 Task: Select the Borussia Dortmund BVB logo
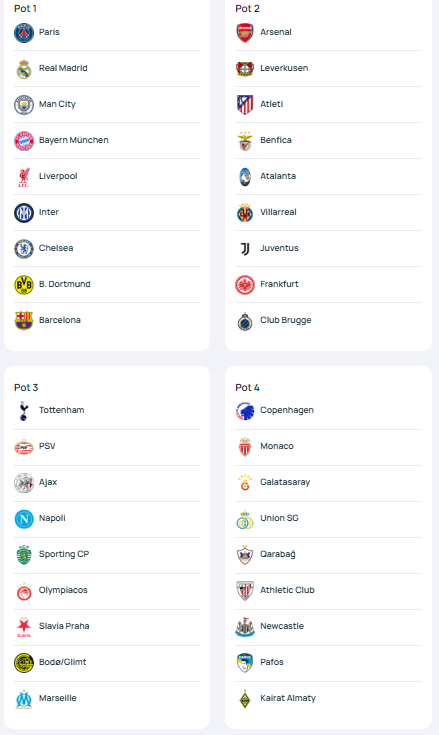[x=24, y=285]
